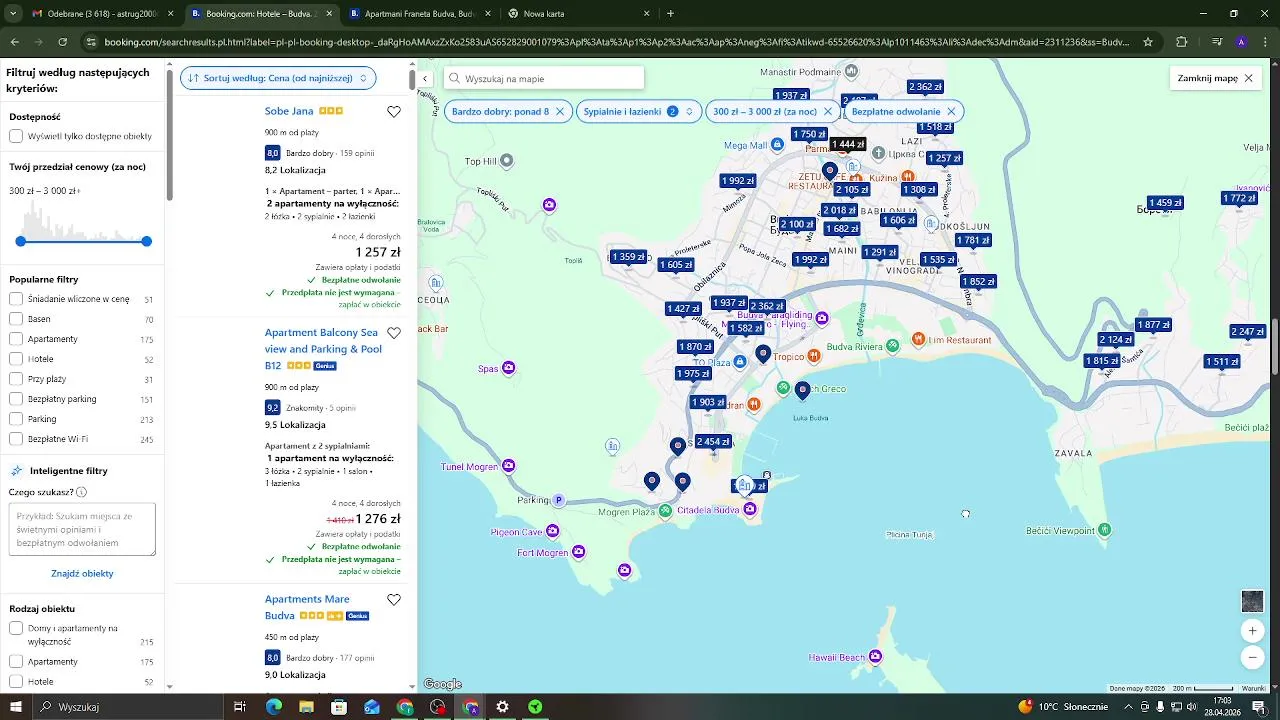Check the 'Bezpłatny parking' filter

tap(16, 399)
